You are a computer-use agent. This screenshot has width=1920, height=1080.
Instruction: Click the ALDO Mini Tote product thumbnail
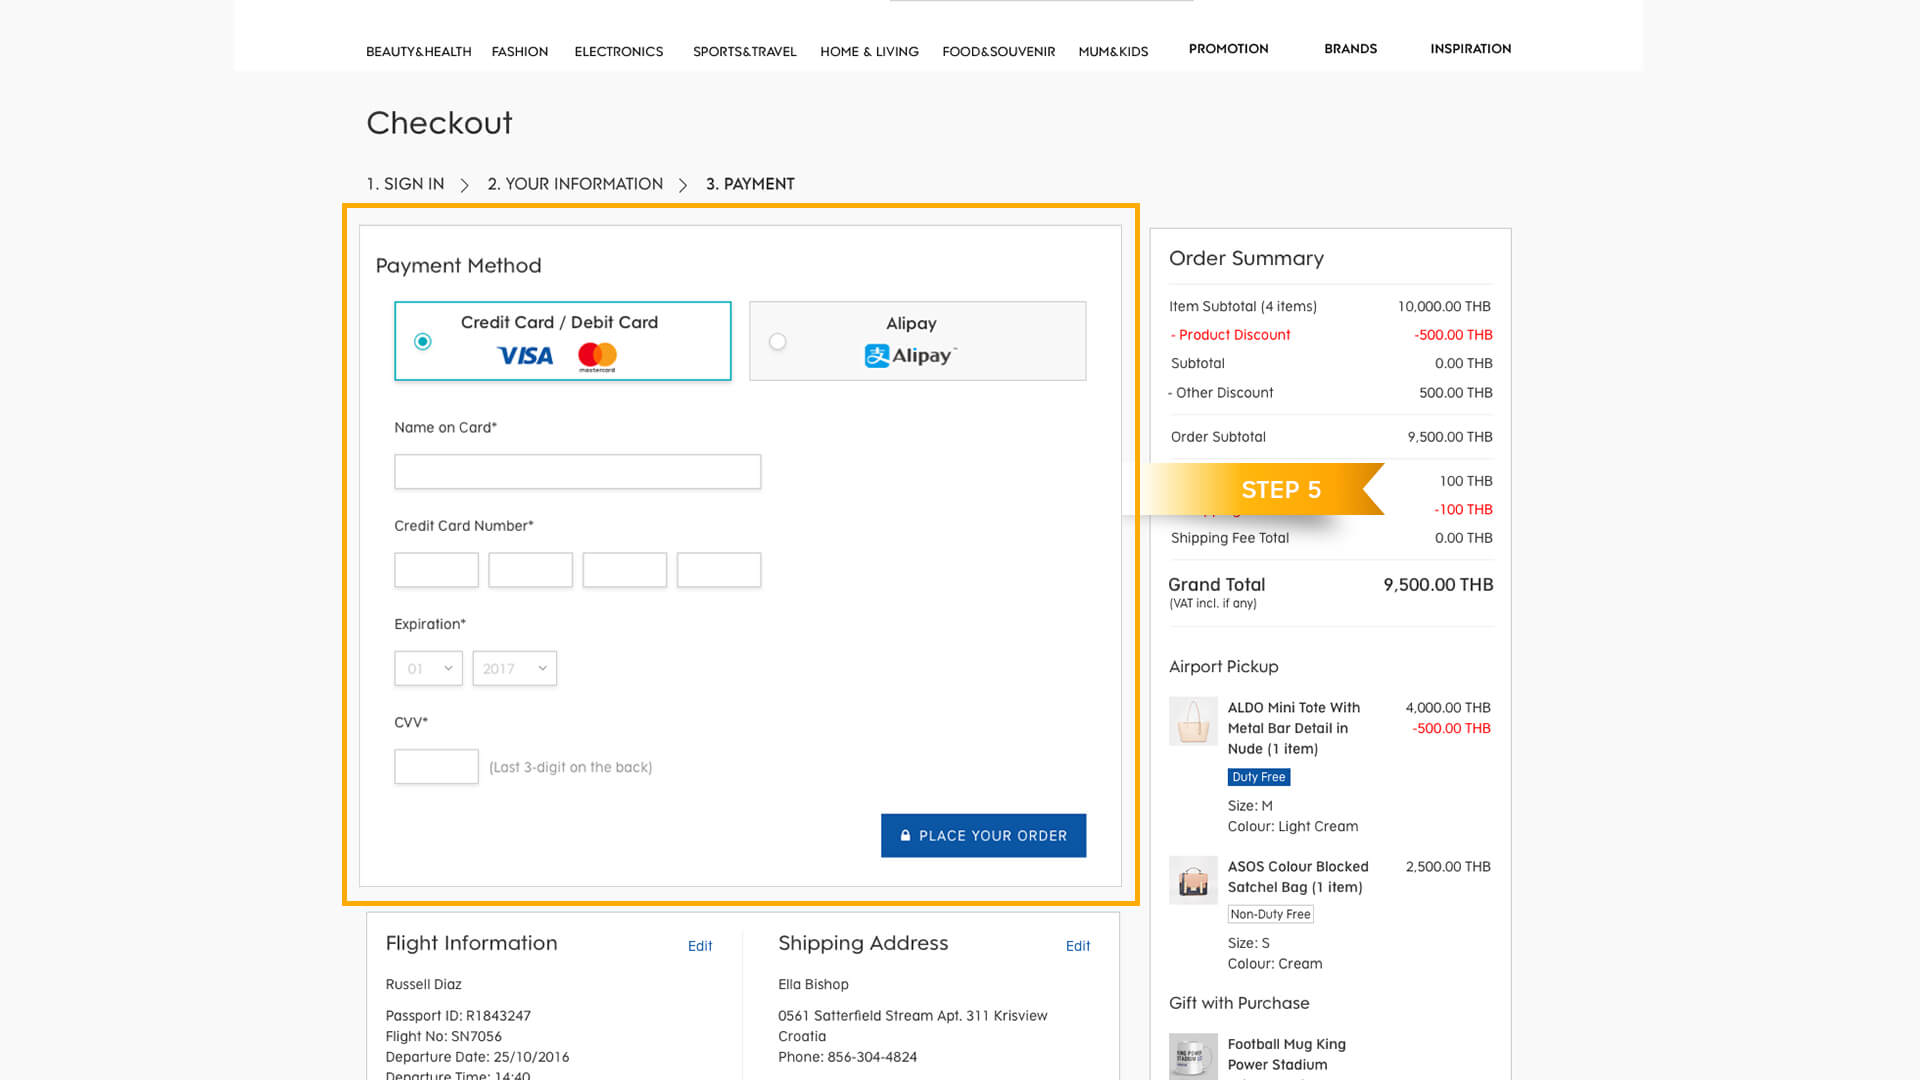pyautogui.click(x=1193, y=721)
